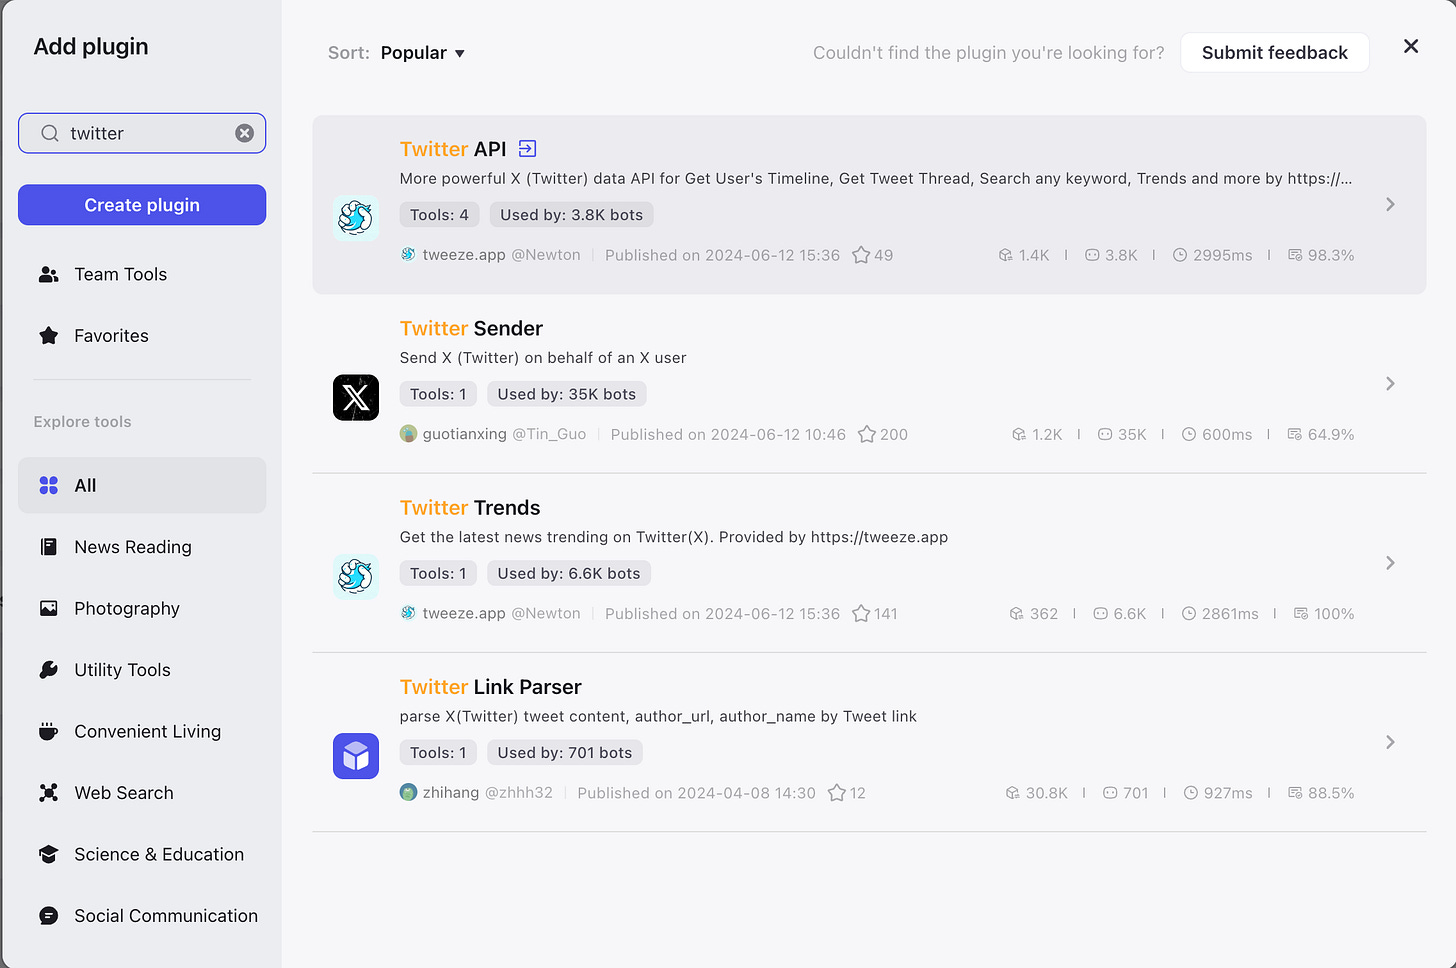This screenshot has width=1456, height=968.
Task: Click the Science & Education cap icon
Action: click(x=48, y=854)
